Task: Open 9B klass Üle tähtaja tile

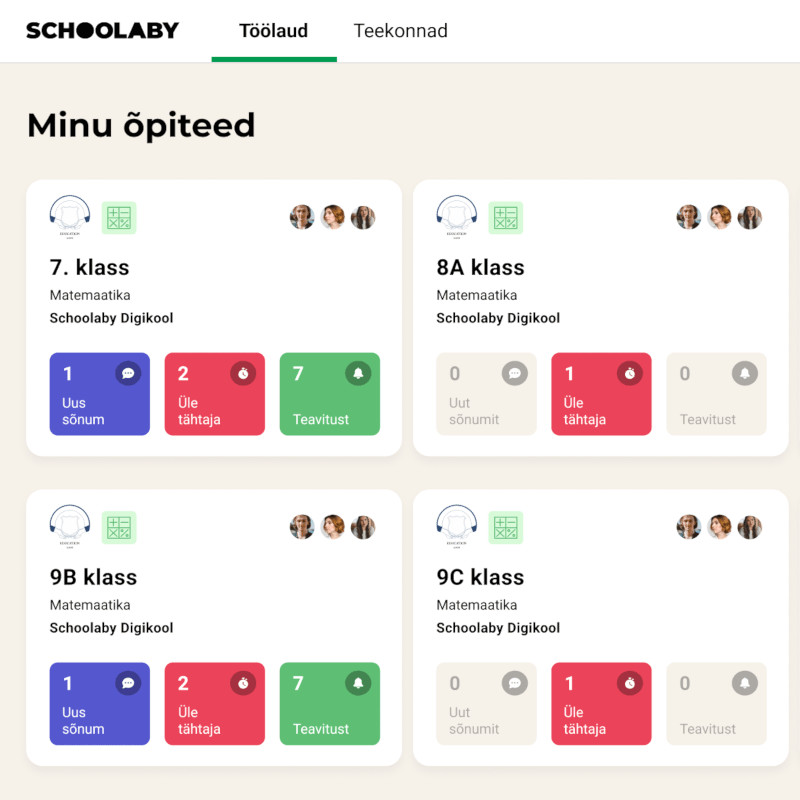Action: pos(214,704)
